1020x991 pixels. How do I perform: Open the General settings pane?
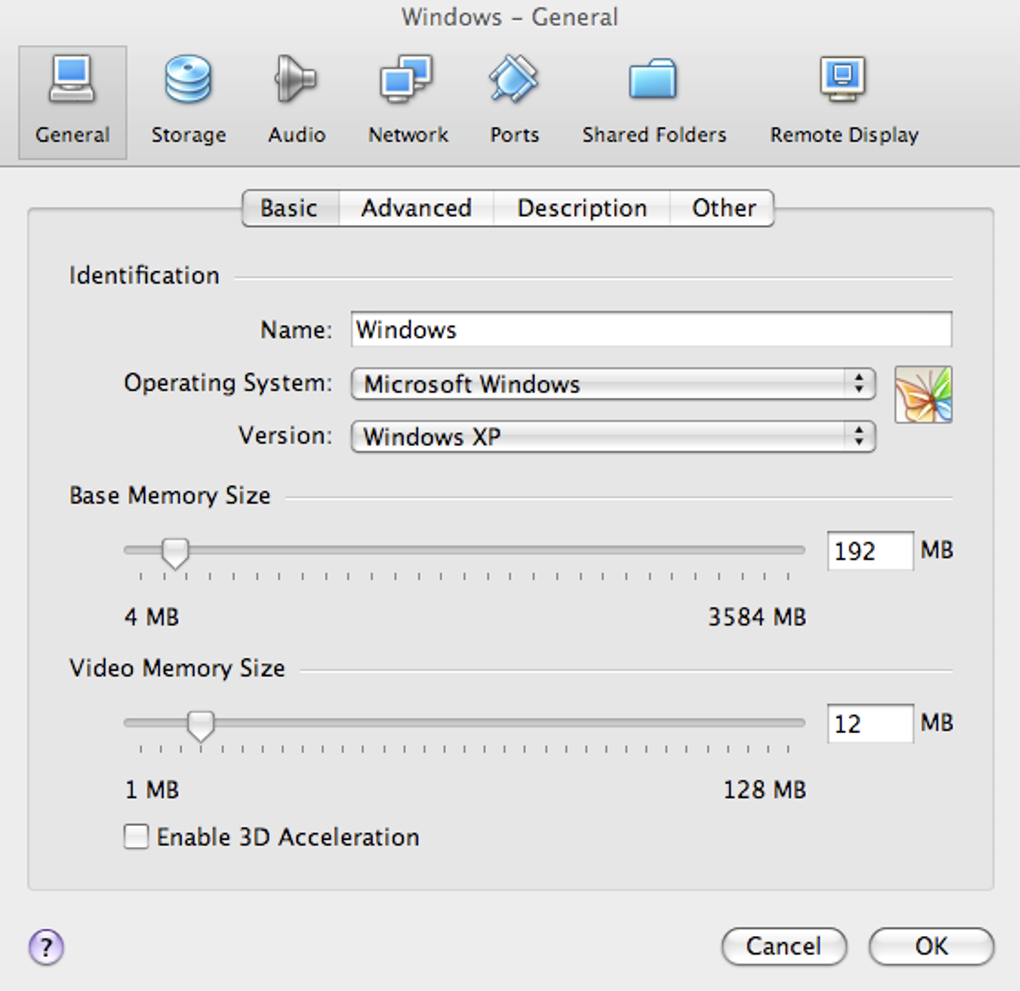(72, 102)
